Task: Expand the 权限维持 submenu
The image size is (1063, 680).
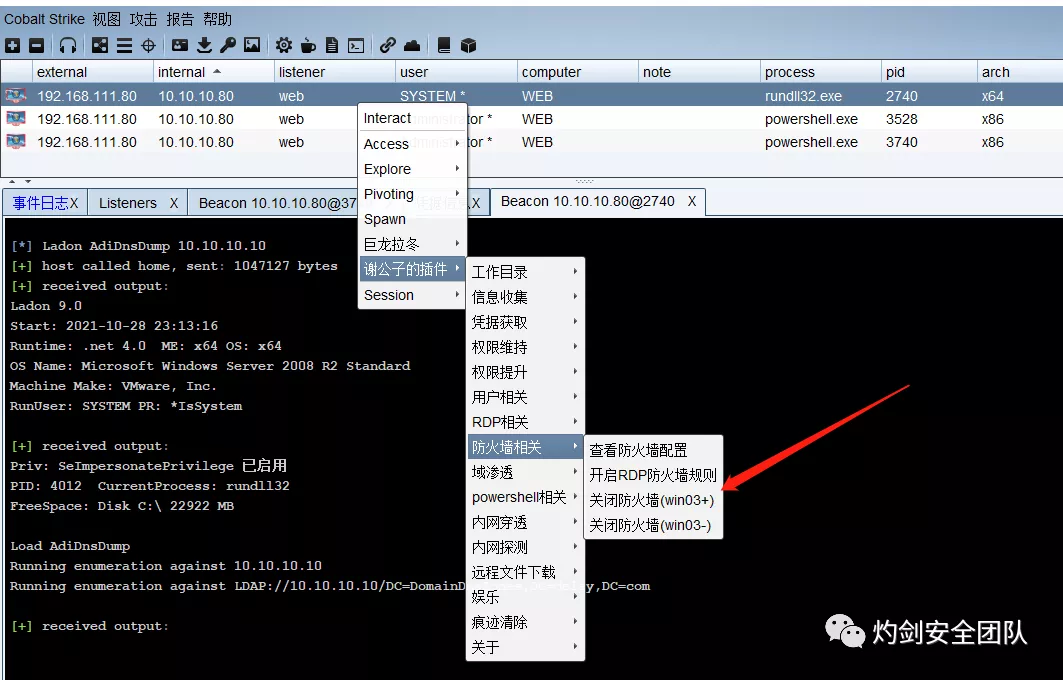Action: click(x=525, y=347)
